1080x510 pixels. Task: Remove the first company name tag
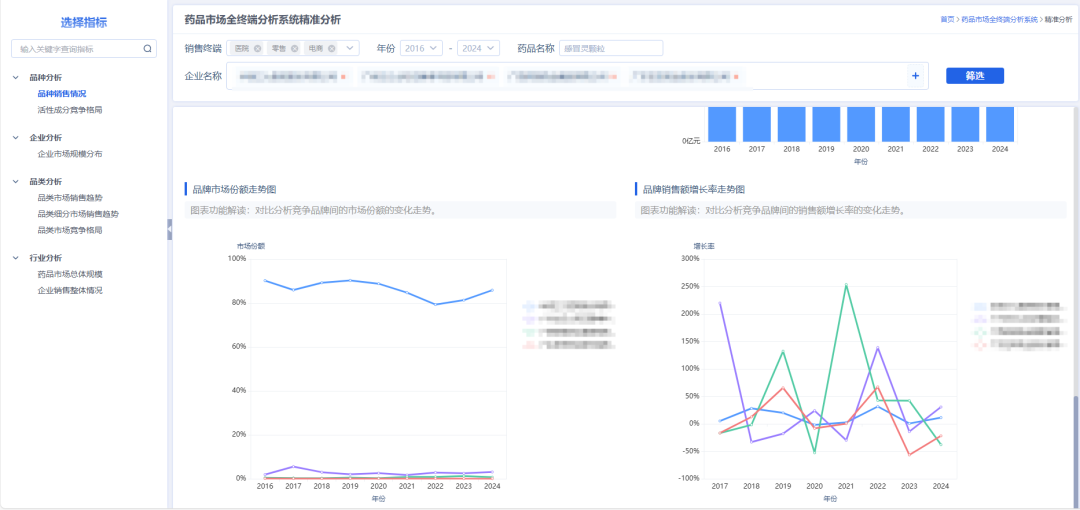[x=343, y=76]
